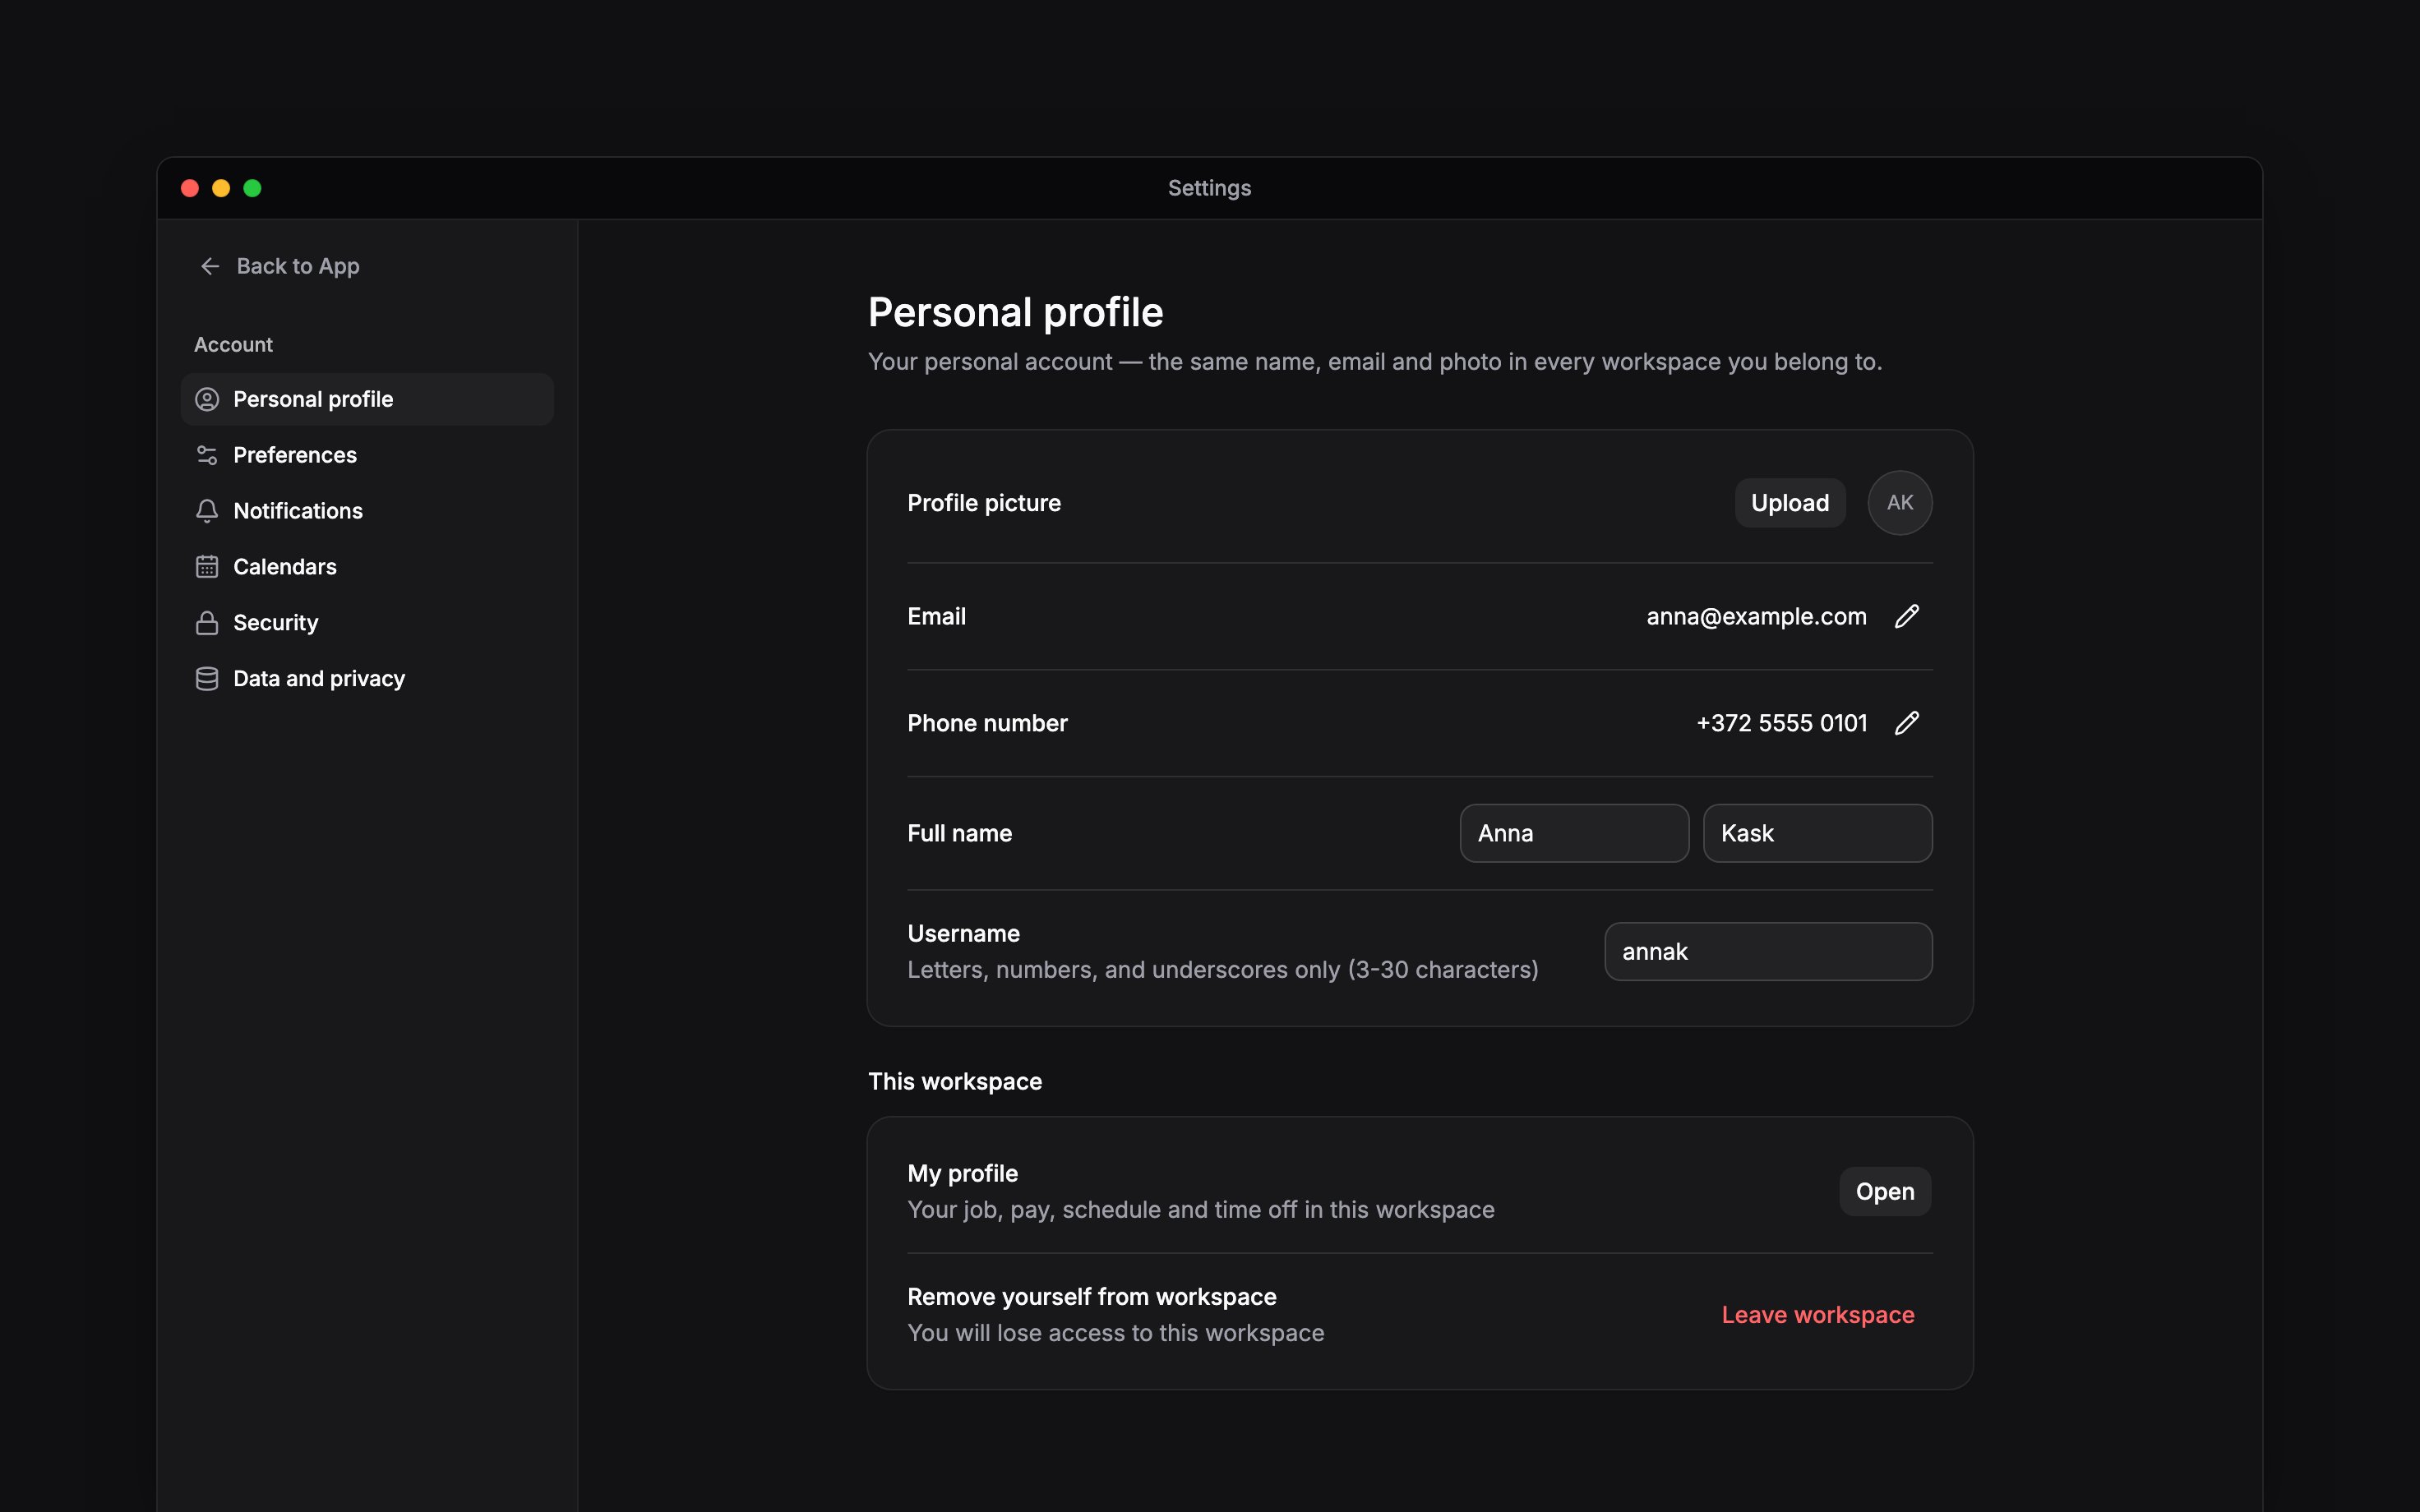The height and width of the screenshot is (1512, 2420).
Task: Open the Preferences settings page
Action: (x=367, y=455)
